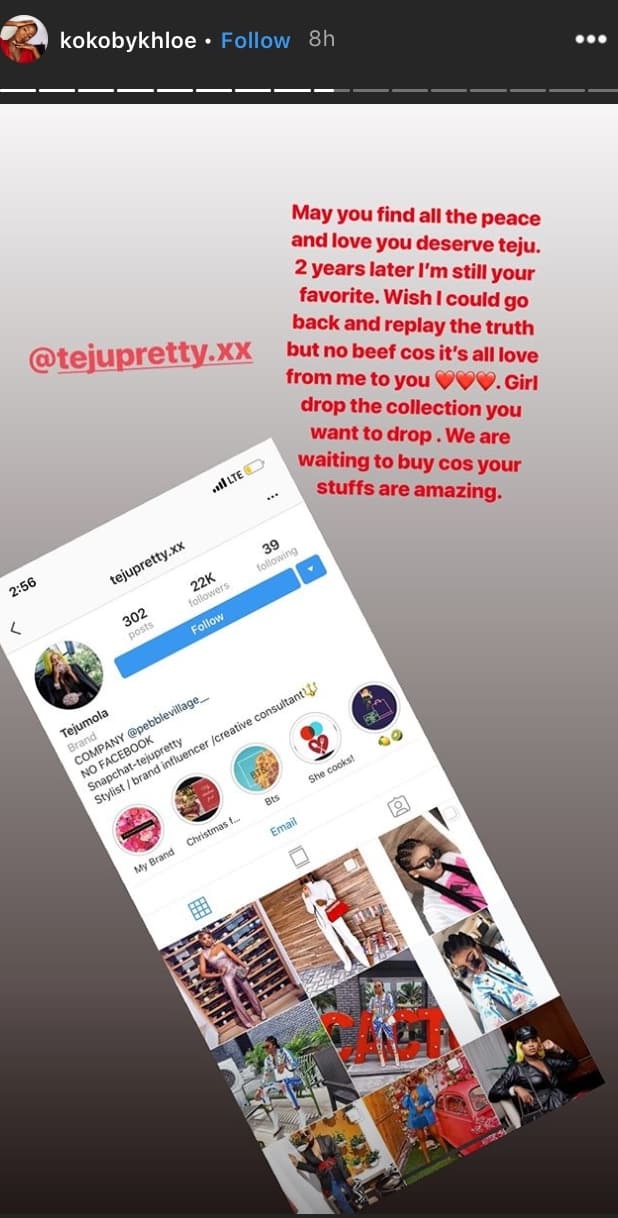Open the Tejumola profile picture
Image resolution: width=618 pixels, height=1218 pixels.
[x=68, y=675]
